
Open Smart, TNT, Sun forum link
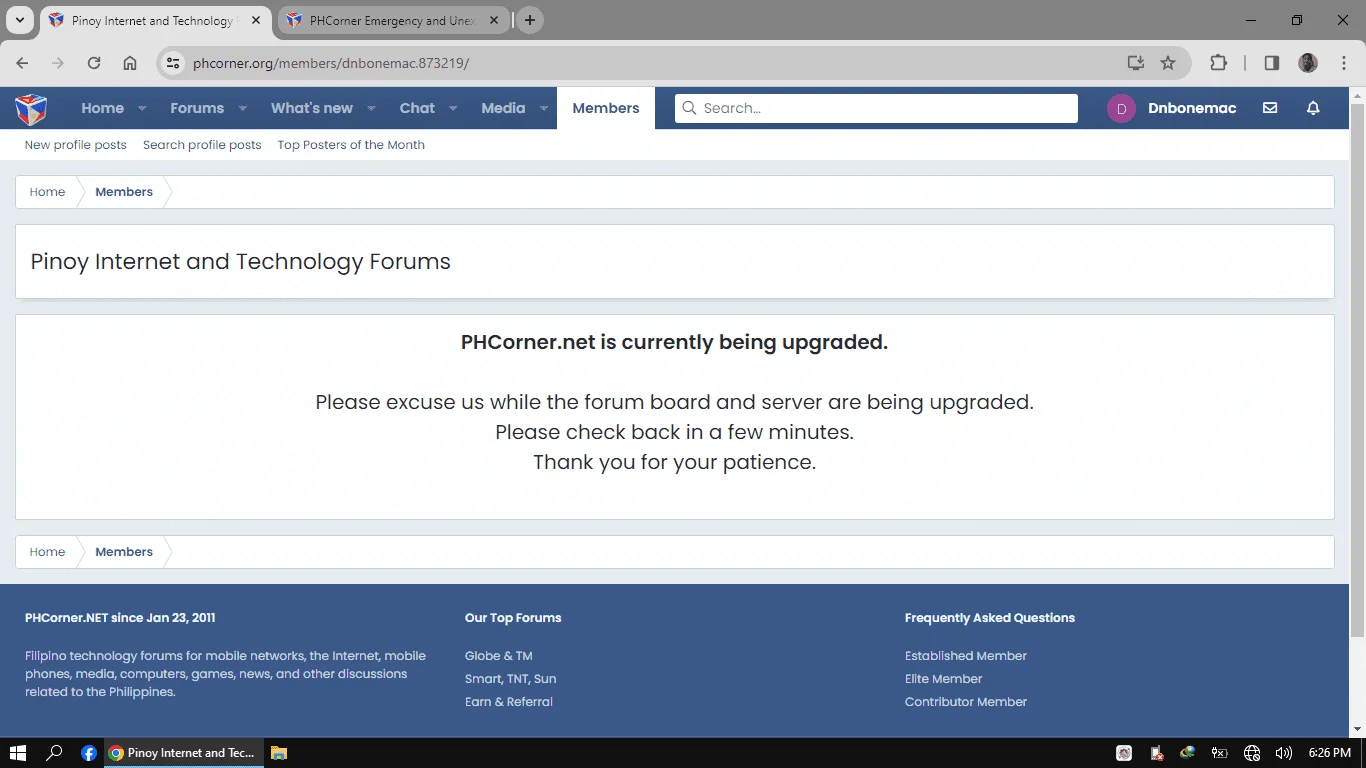pyautogui.click(x=510, y=679)
